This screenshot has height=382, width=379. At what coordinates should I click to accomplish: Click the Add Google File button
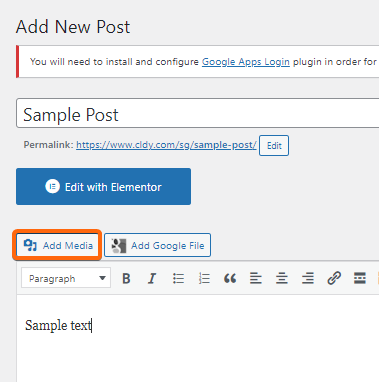(x=157, y=245)
